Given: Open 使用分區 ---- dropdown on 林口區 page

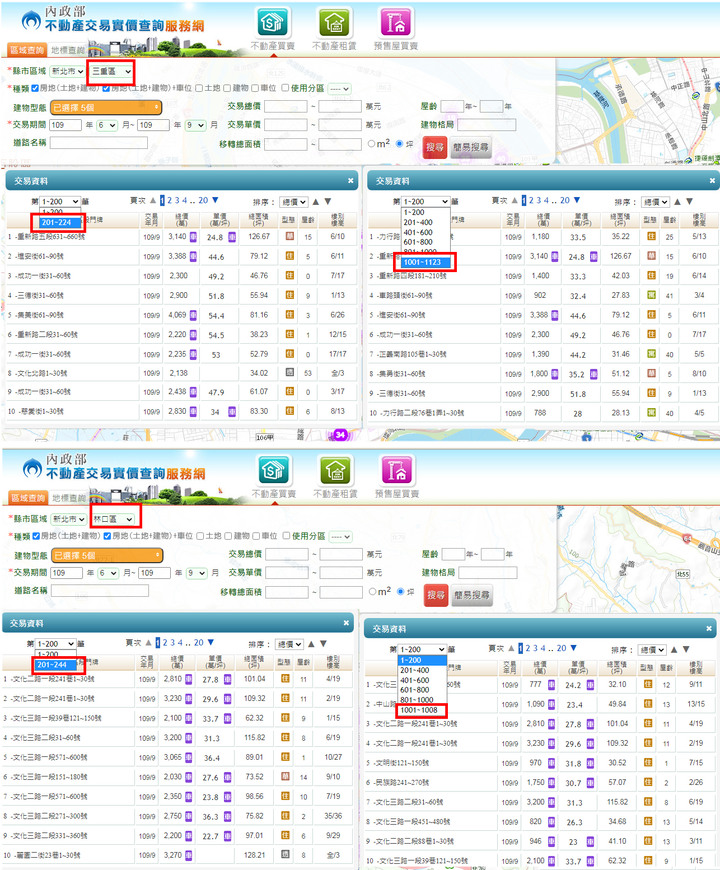Looking at the screenshot, I should click(x=340, y=537).
